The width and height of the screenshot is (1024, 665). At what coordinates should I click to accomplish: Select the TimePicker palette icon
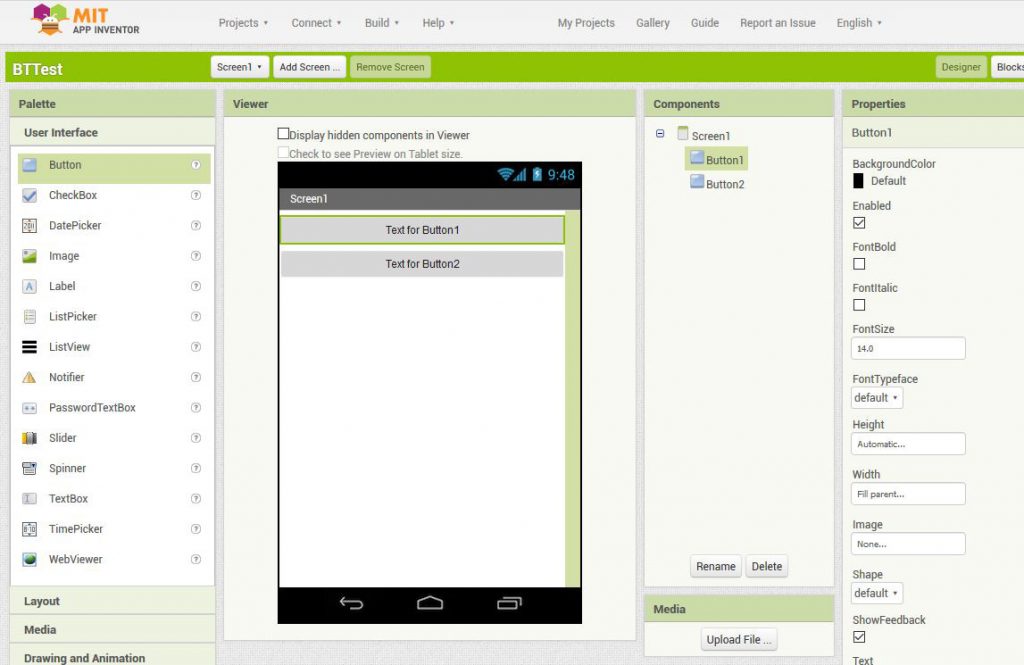click(x=29, y=529)
